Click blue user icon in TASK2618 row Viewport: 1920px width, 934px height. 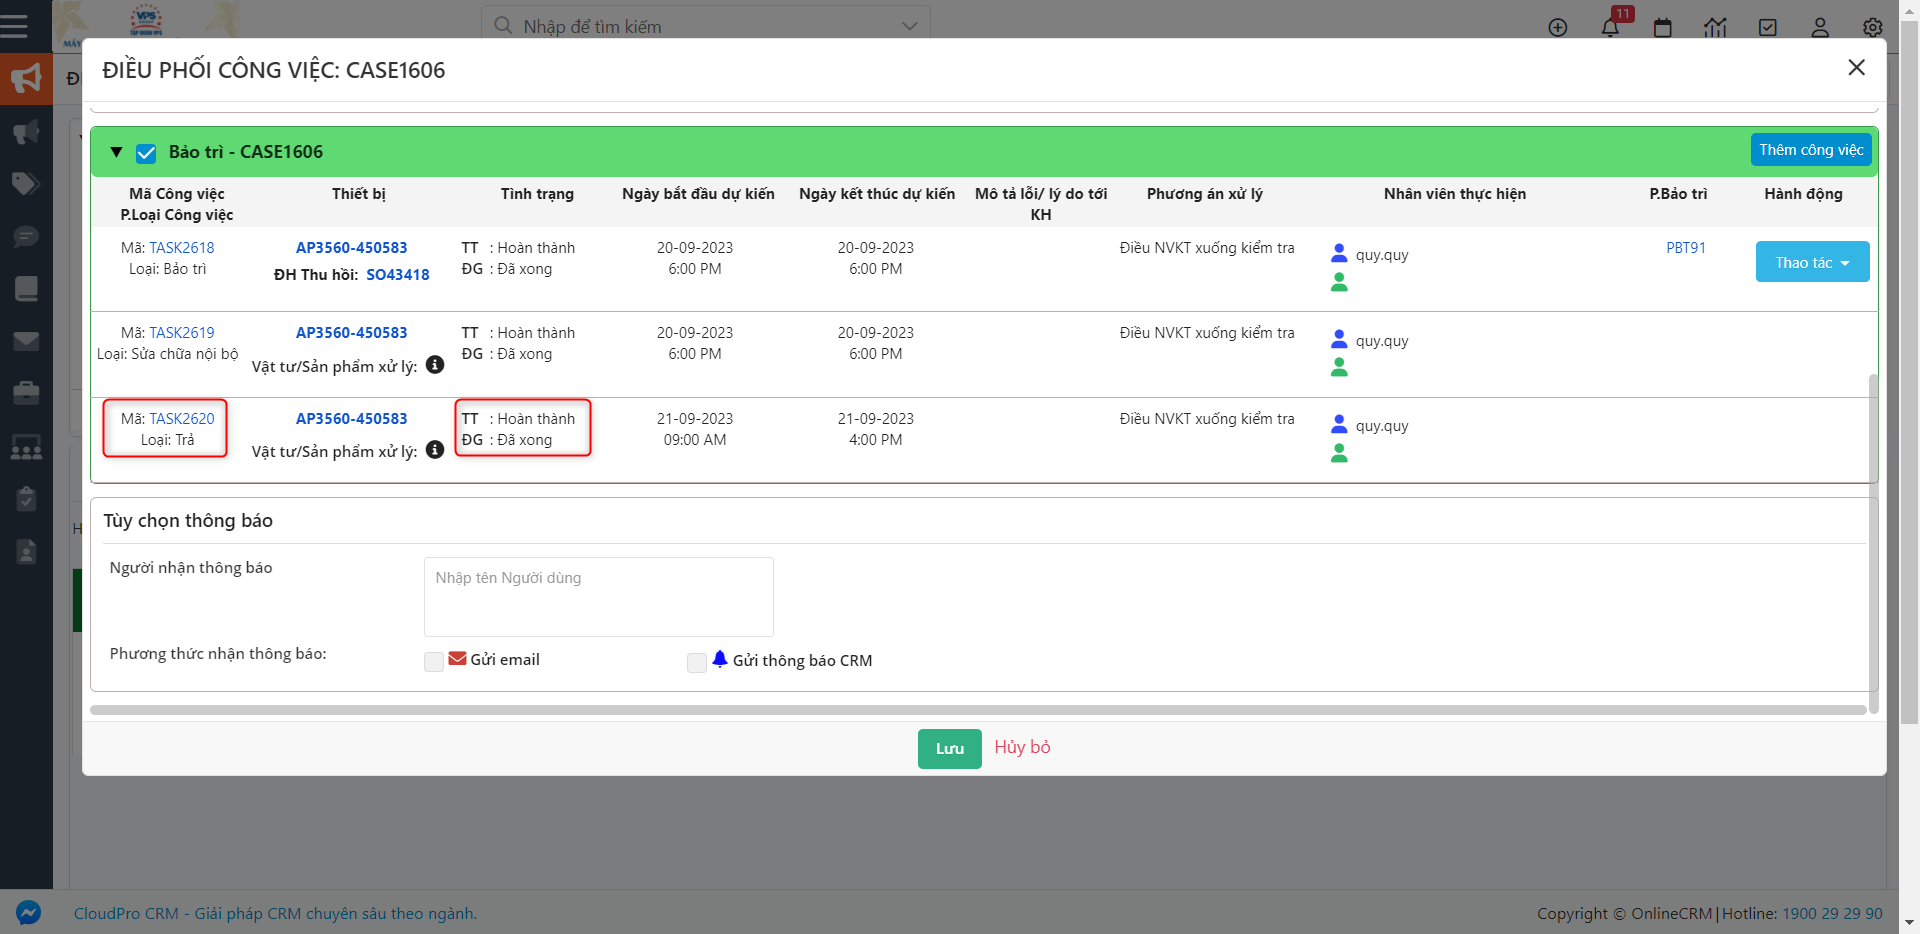tap(1339, 253)
